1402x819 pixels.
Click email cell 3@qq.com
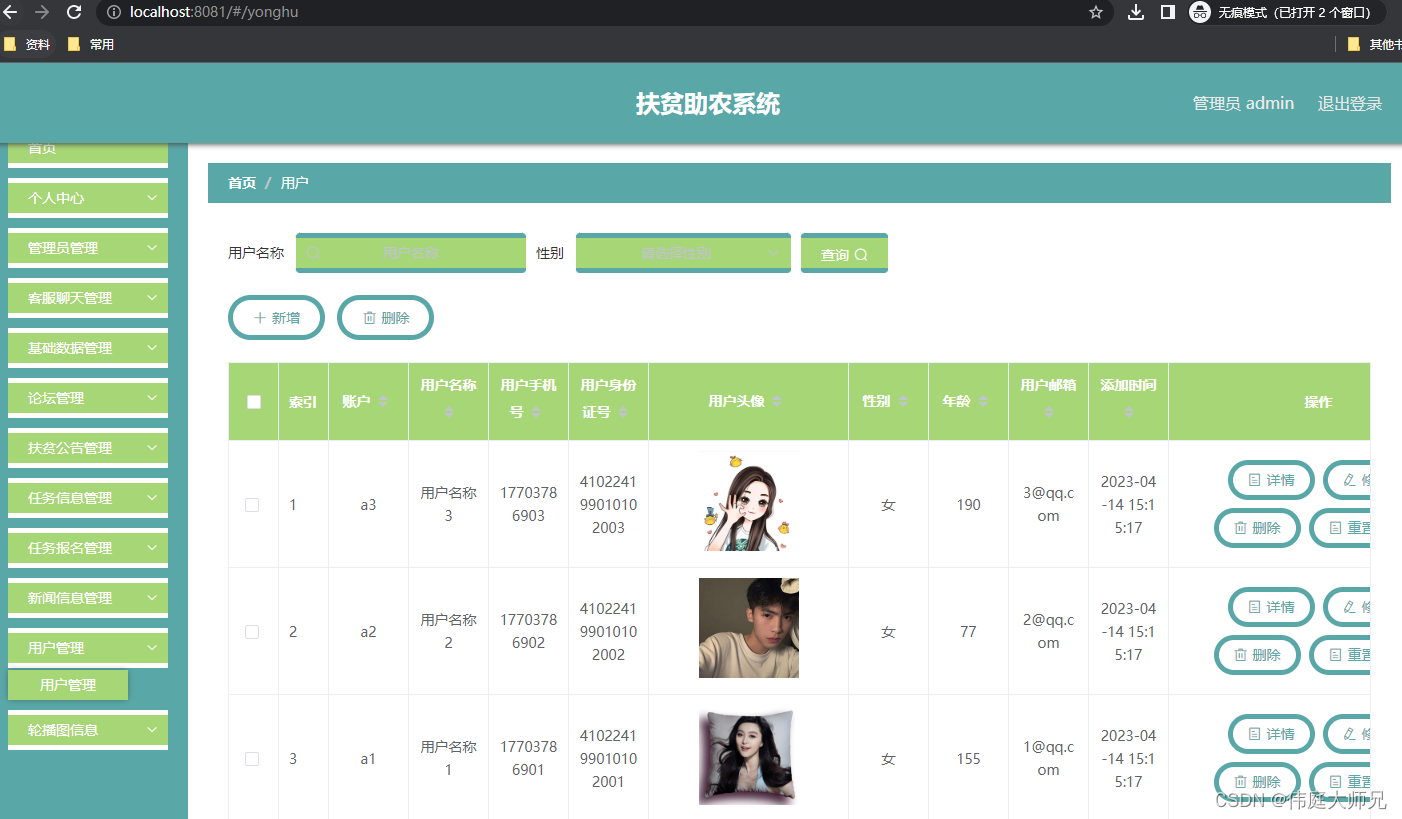point(1048,504)
